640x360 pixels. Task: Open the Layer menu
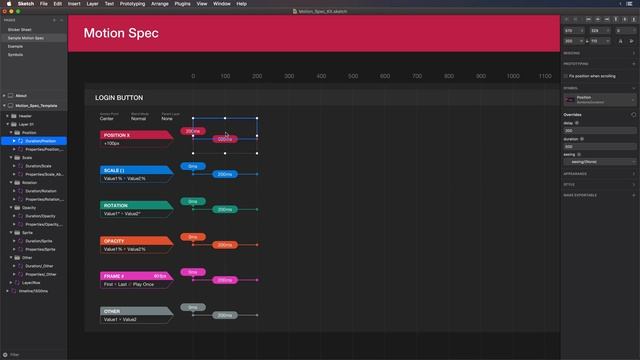(x=92, y=4)
